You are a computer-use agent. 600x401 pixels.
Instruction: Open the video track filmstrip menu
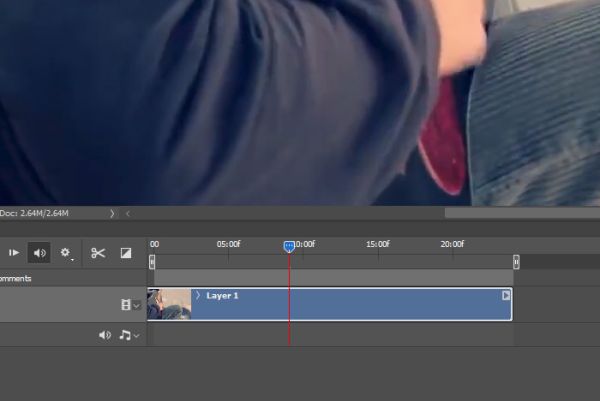(130, 305)
